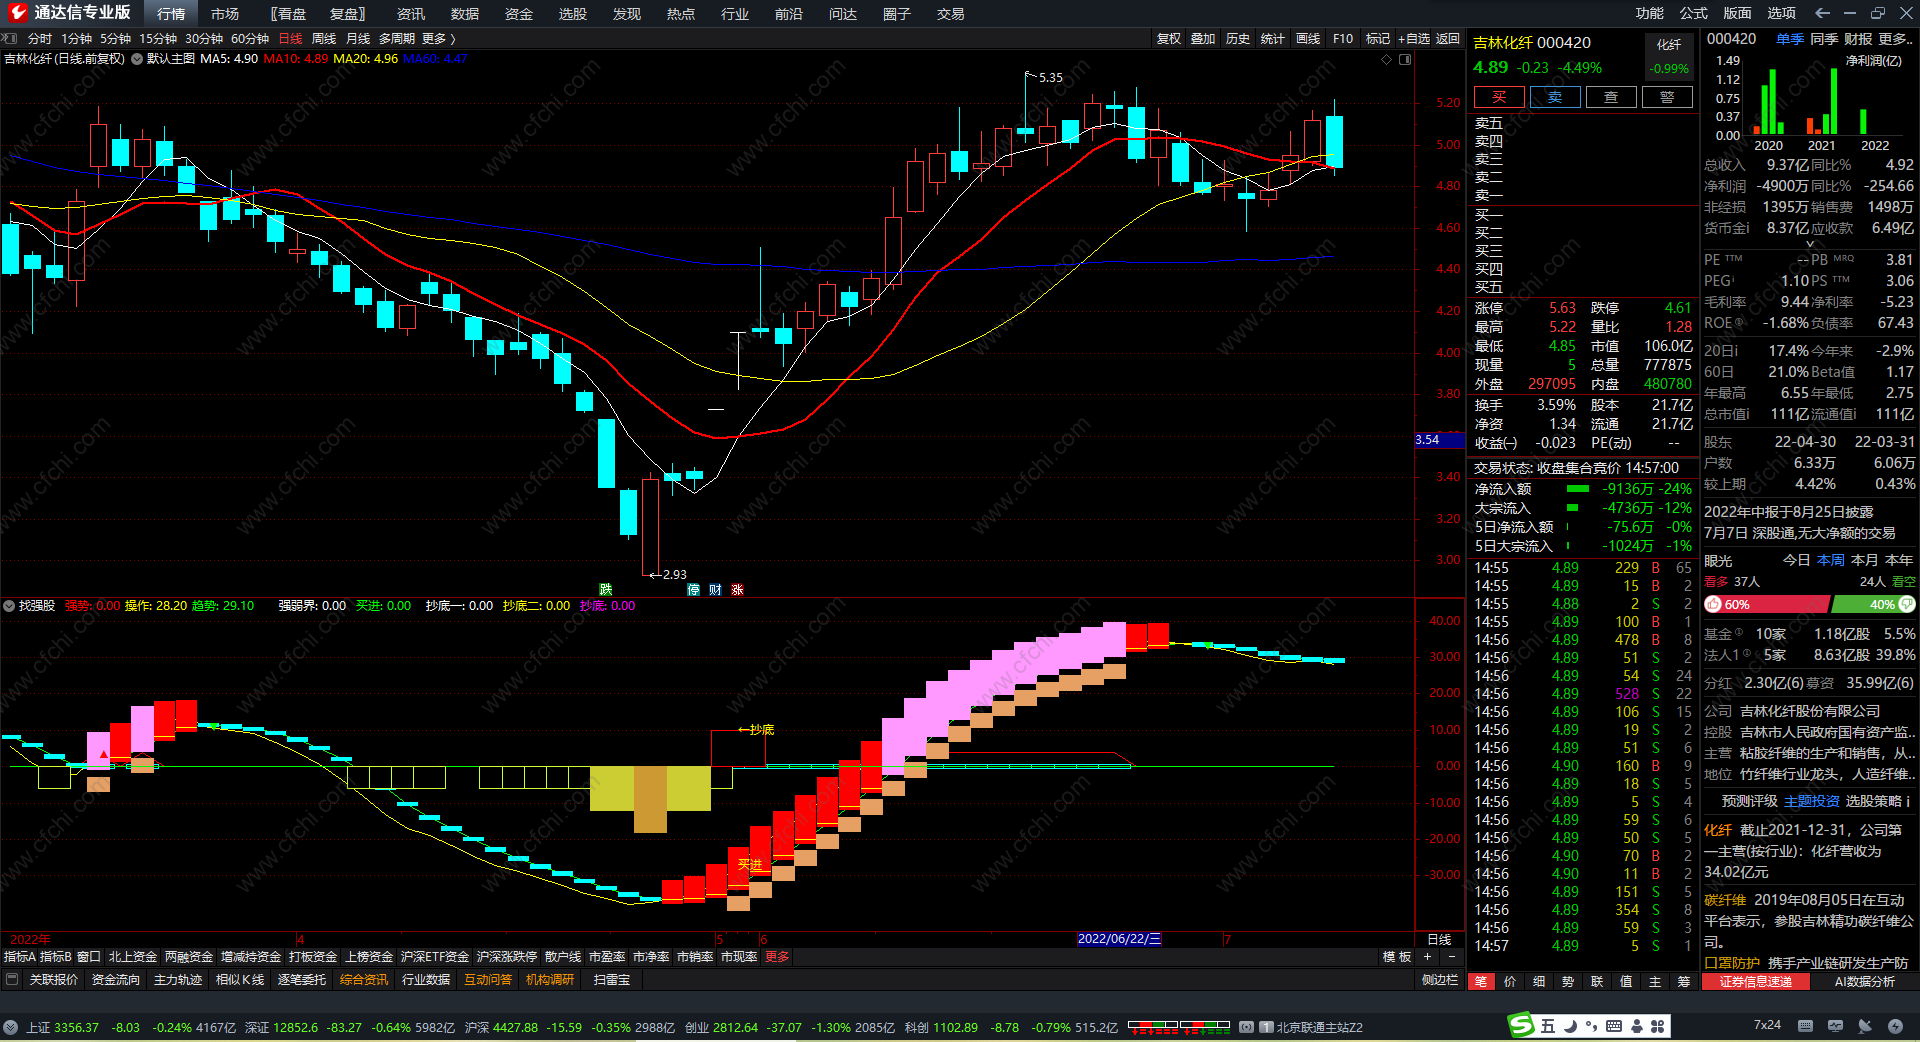
Task: Click the settings gear beside 默认主图
Action: pos(137,59)
